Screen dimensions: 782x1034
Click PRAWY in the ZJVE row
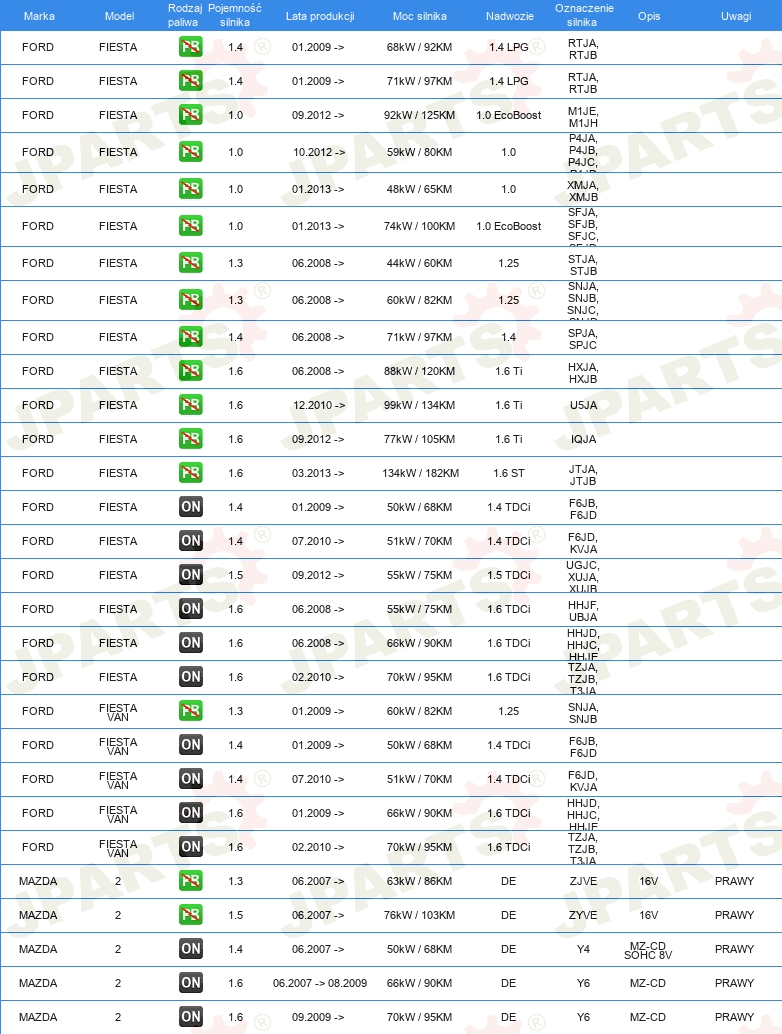click(x=734, y=881)
